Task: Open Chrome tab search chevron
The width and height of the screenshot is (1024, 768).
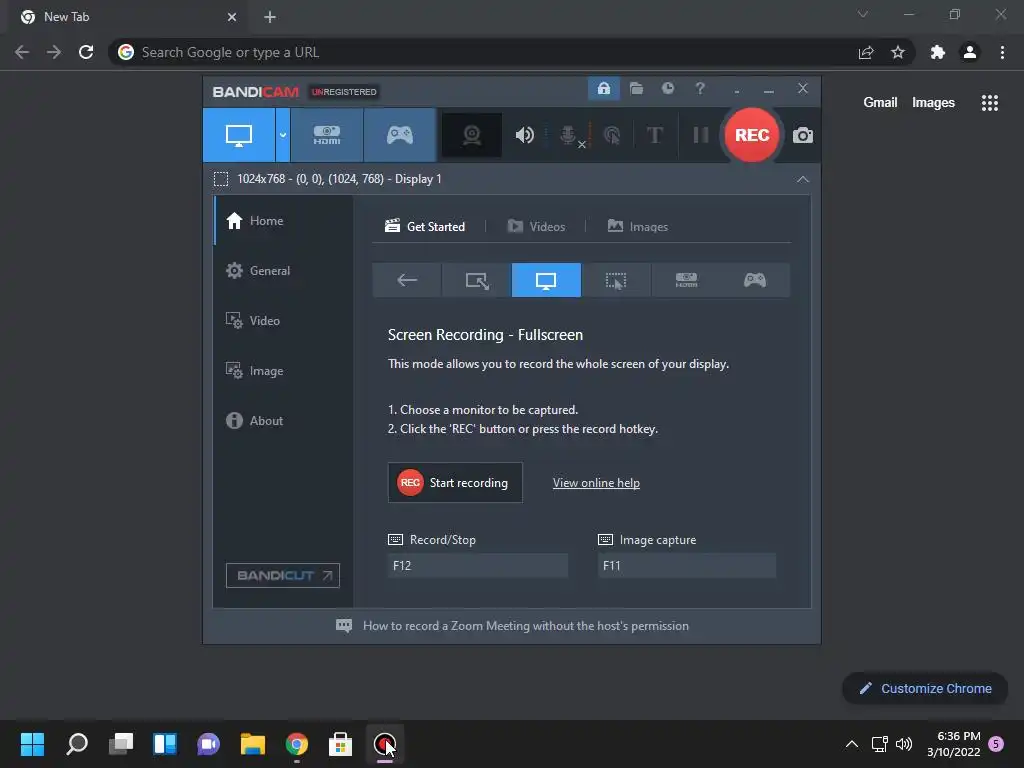Action: tap(863, 14)
